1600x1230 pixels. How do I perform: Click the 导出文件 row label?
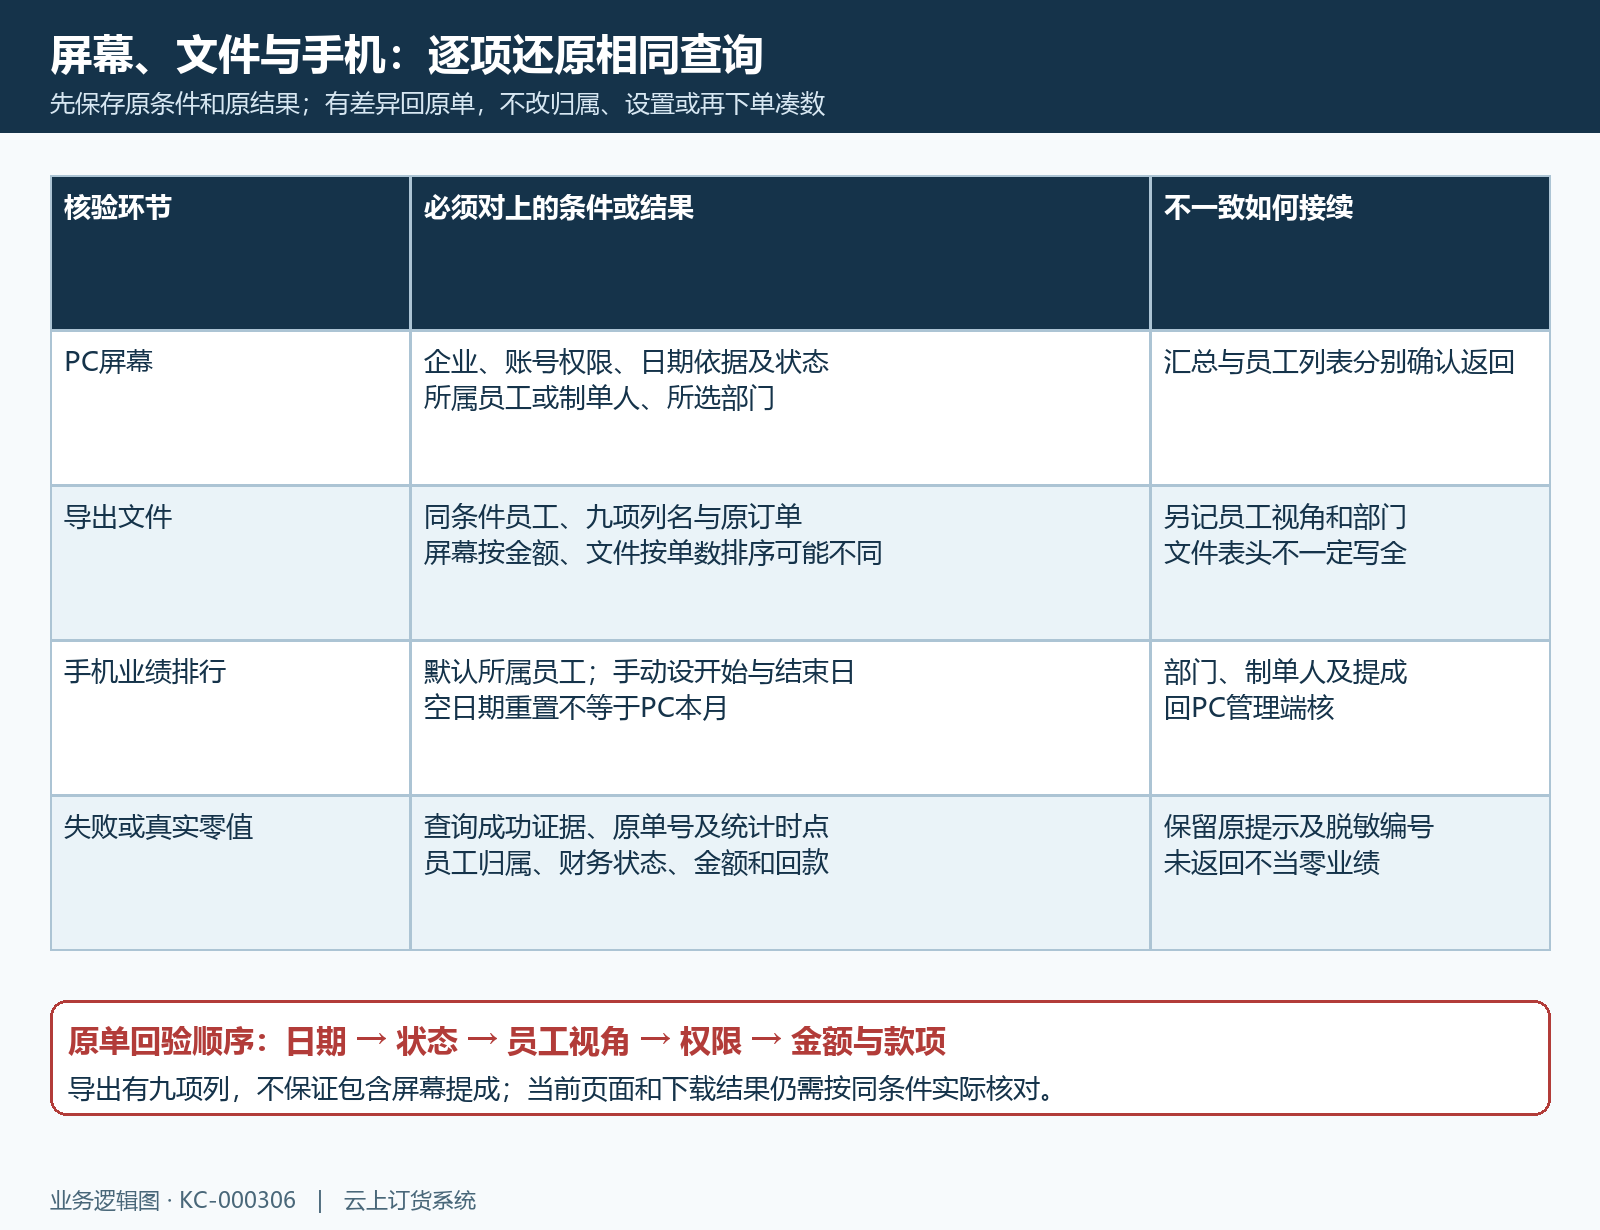pyautogui.click(x=118, y=517)
